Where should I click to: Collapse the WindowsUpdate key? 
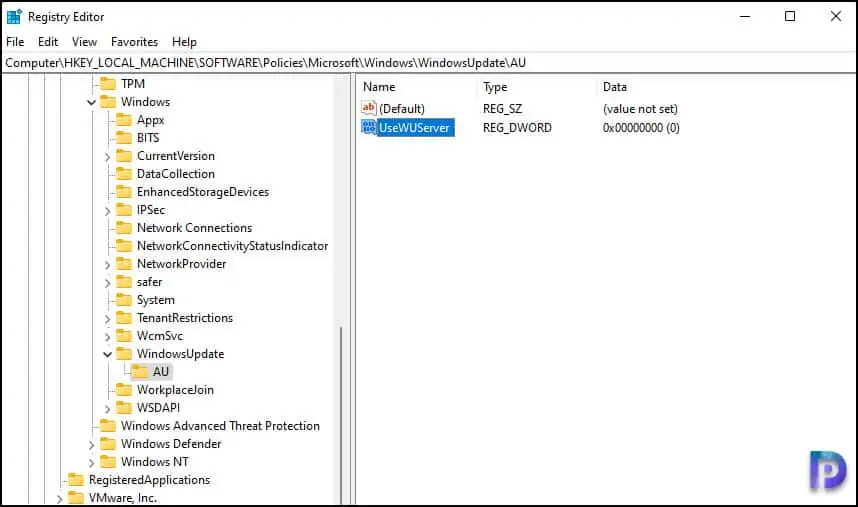107,354
